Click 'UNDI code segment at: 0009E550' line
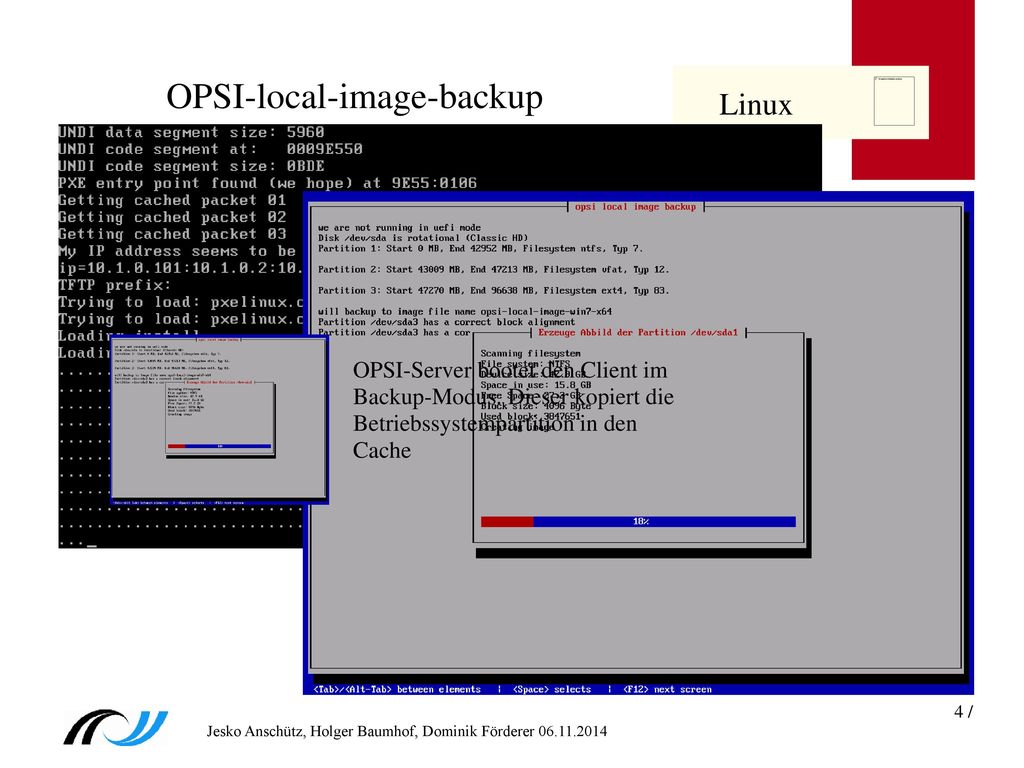 (x=210, y=150)
